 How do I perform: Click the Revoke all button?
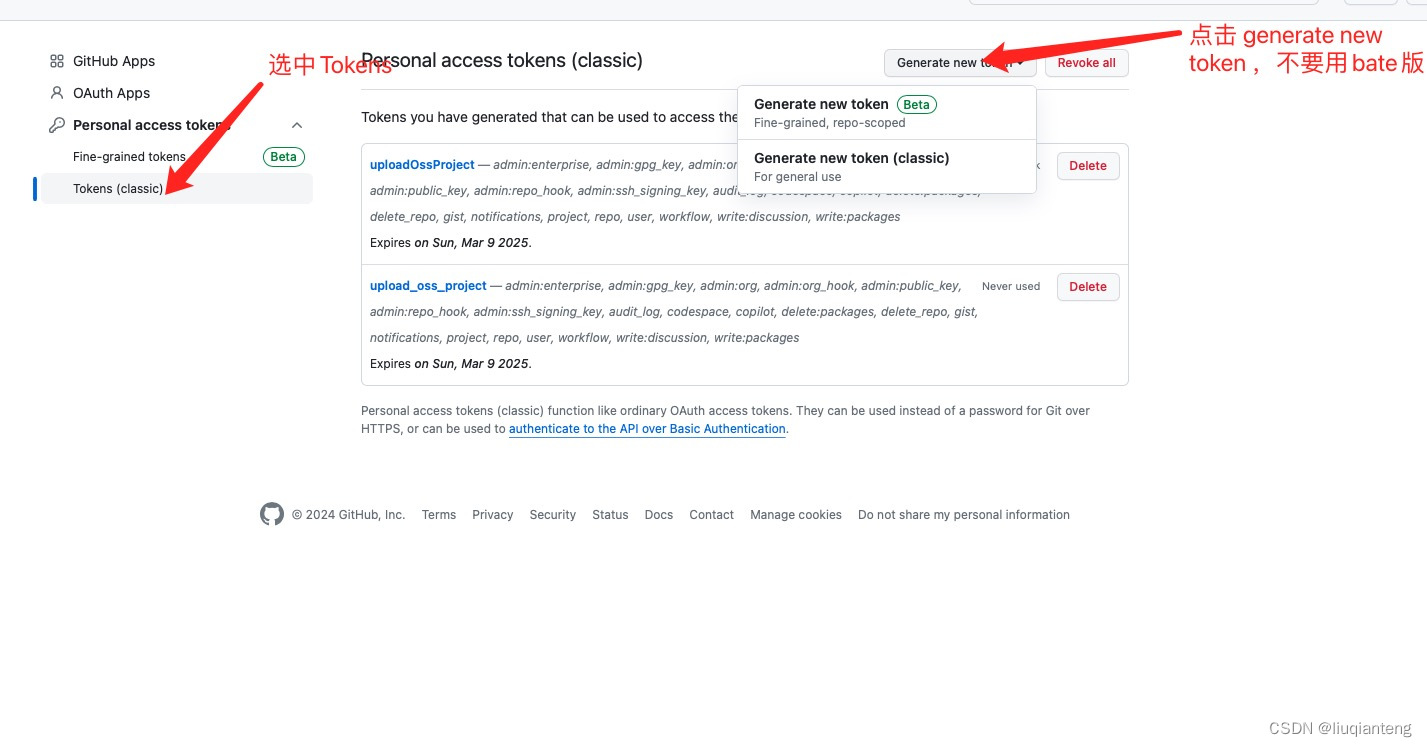pyautogui.click(x=1087, y=63)
